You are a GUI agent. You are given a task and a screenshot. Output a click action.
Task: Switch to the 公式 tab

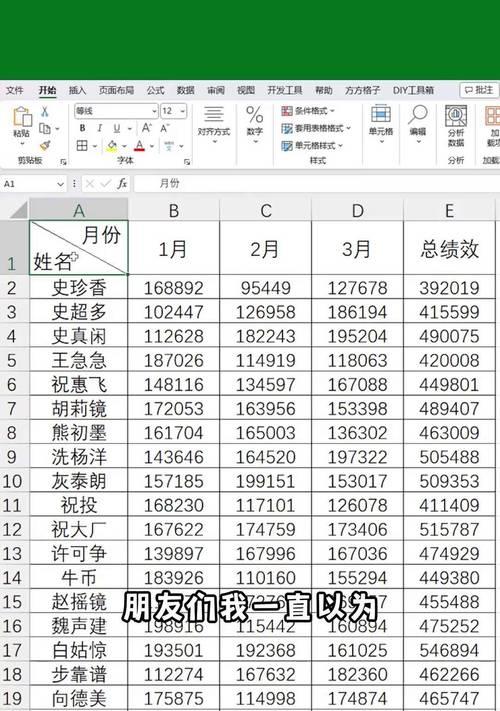[155, 90]
